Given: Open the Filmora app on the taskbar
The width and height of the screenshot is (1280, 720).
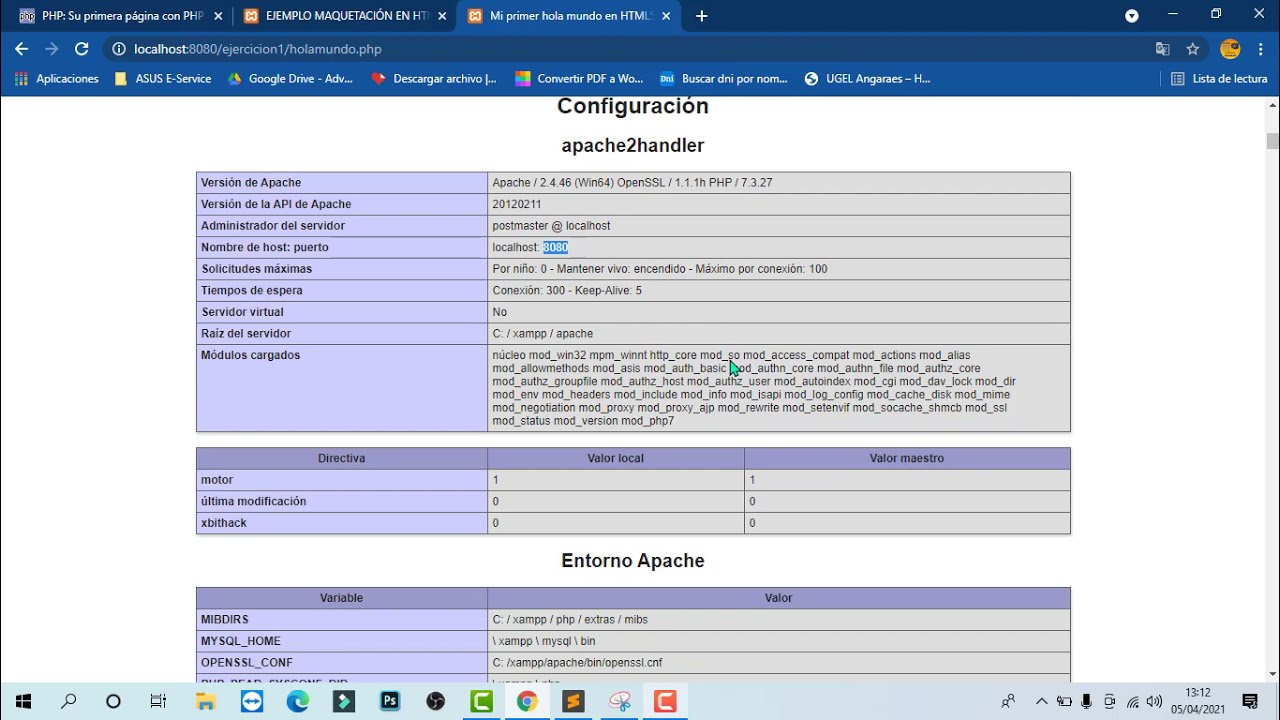Looking at the screenshot, I should tap(343, 701).
